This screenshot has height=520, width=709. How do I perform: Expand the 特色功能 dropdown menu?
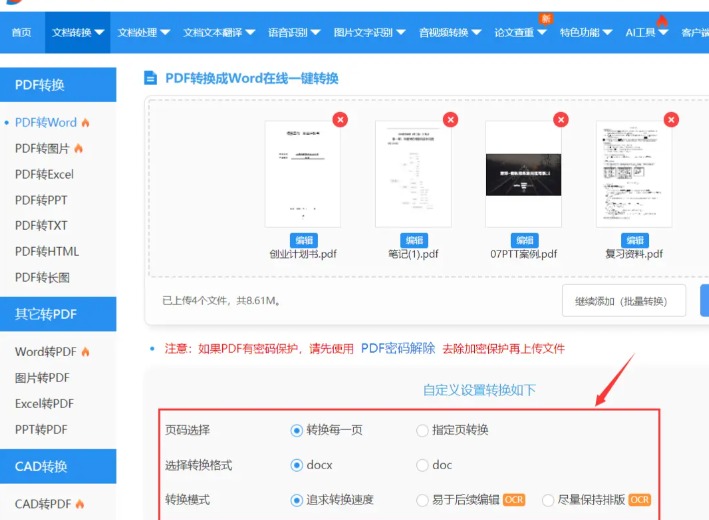pos(586,33)
